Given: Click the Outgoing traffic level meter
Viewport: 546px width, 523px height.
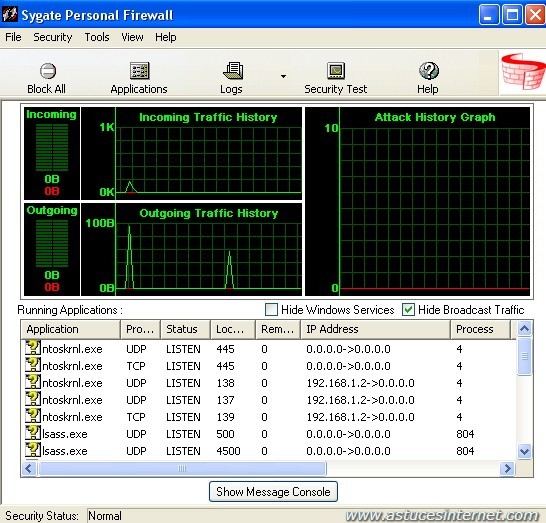Looking at the screenshot, I should click(52, 243).
